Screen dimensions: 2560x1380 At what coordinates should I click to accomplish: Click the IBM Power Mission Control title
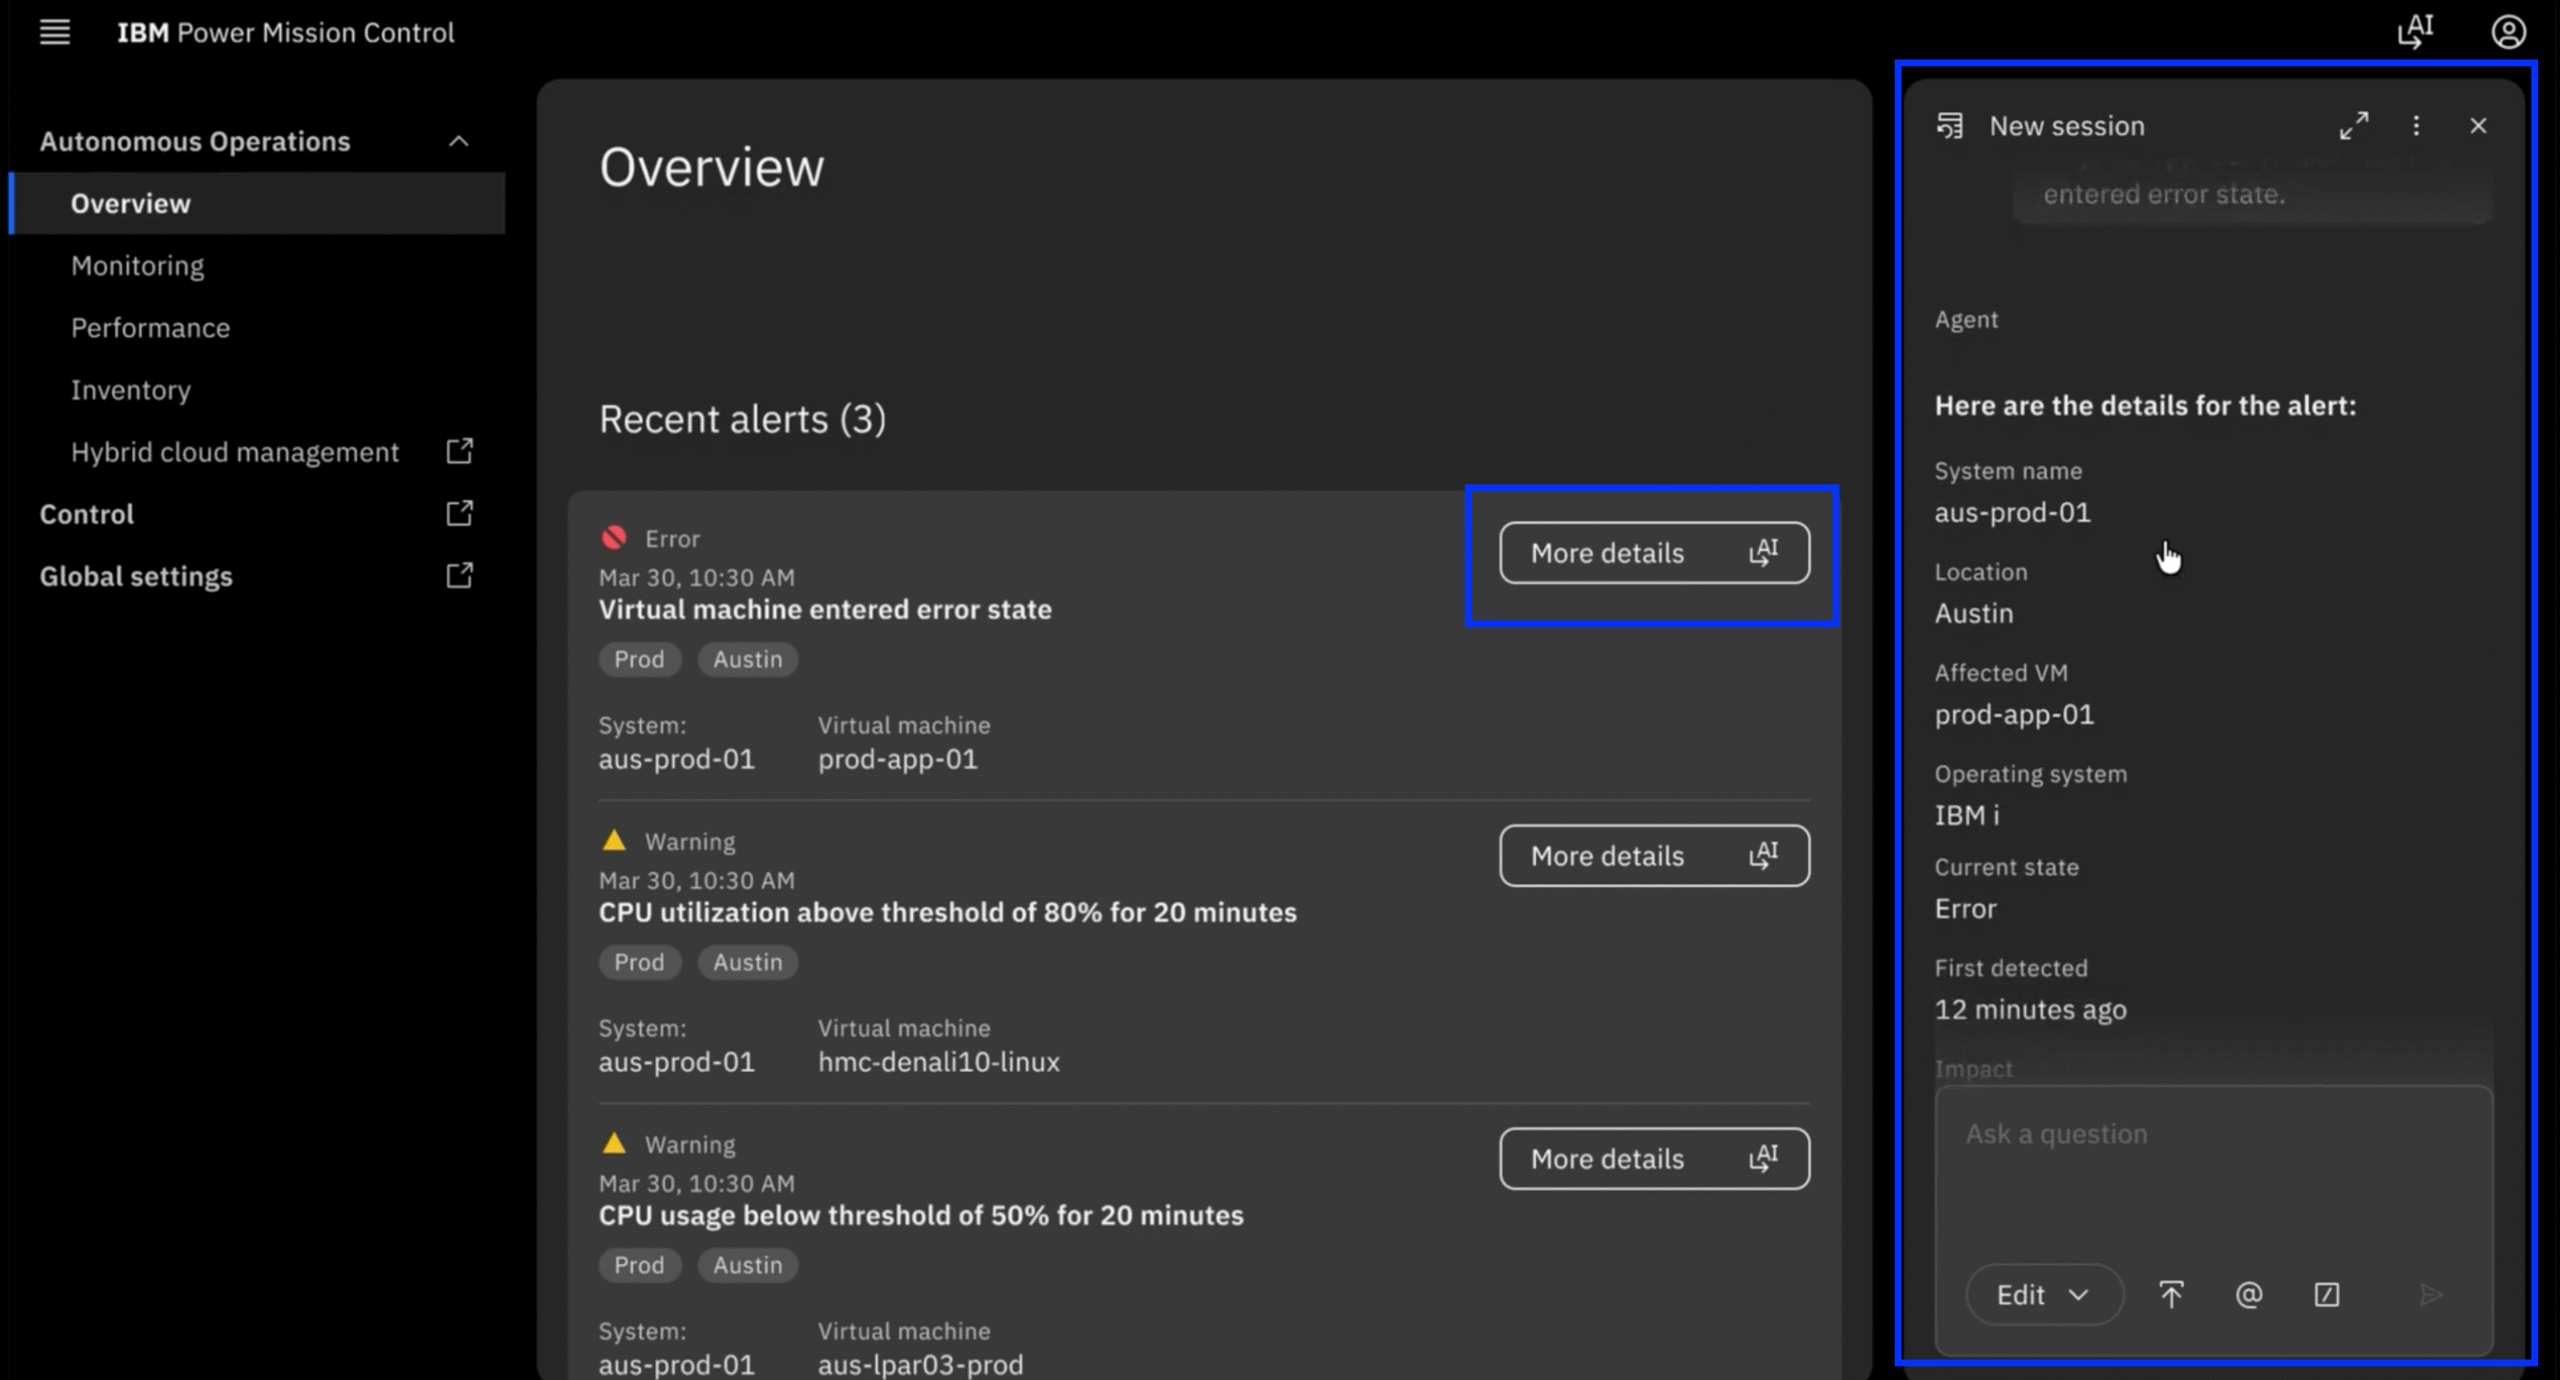click(285, 32)
